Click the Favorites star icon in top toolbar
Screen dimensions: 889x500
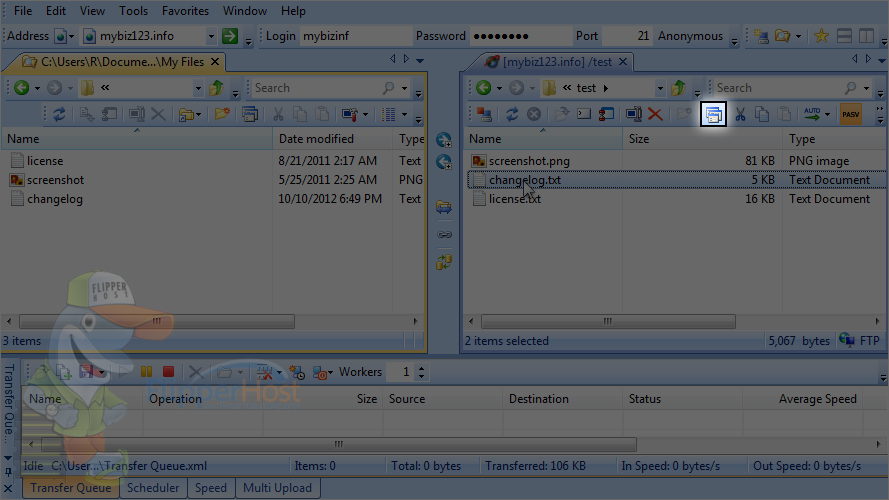pyautogui.click(x=821, y=36)
